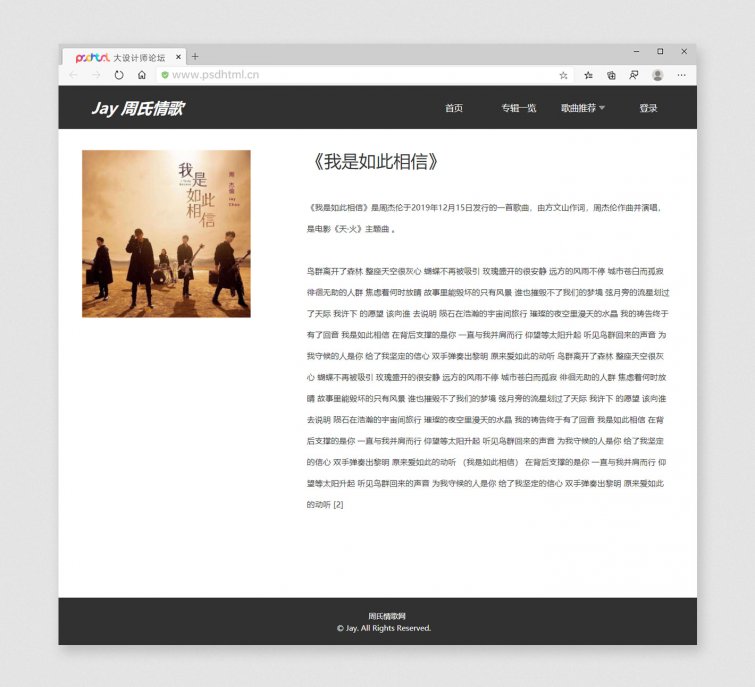Screen dimensions: 755x687
Task: Click the © Jay. All Rights Reserved. text
Action: tap(384, 628)
